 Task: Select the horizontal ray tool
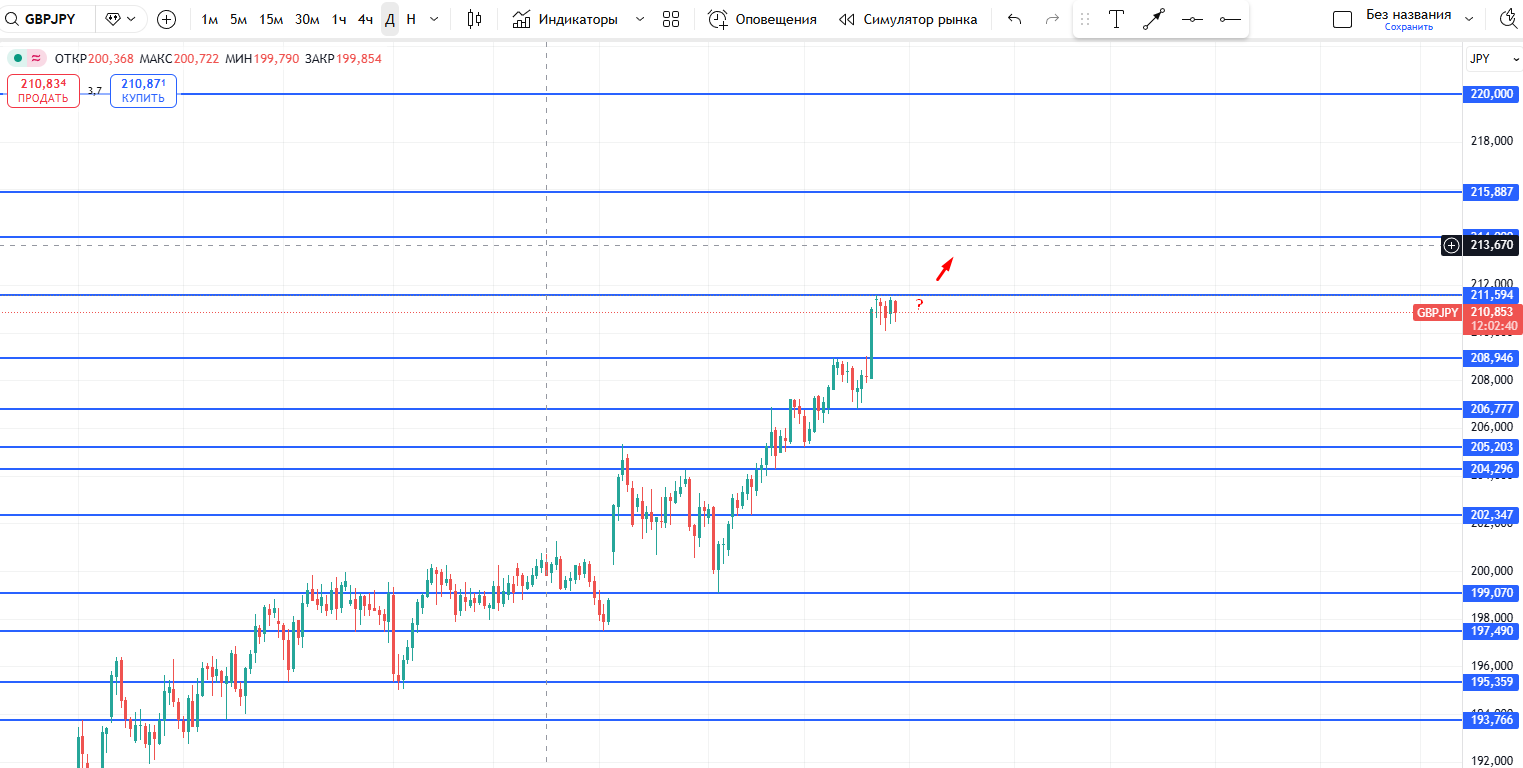click(1230, 19)
